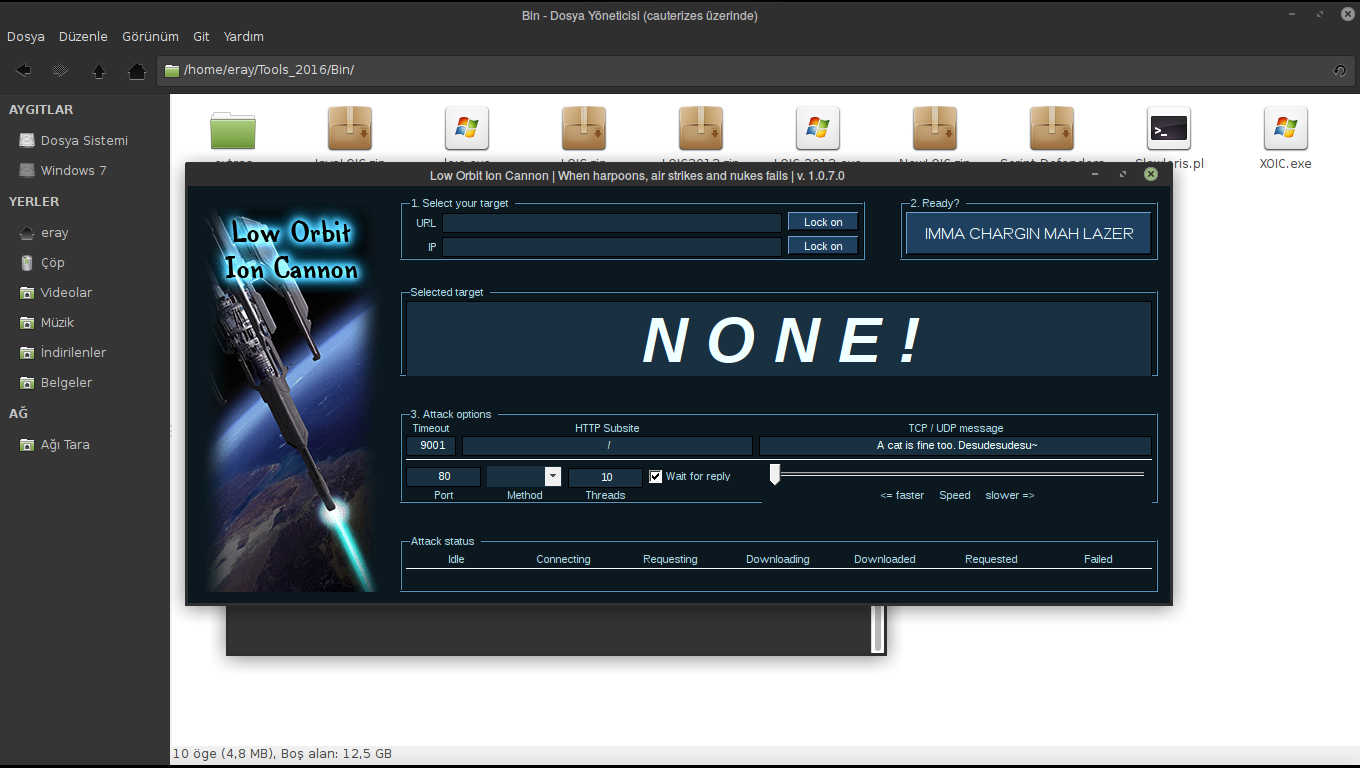This screenshot has height=768, width=1360.
Task: Click the file manager path bar text
Action: [269, 70]
